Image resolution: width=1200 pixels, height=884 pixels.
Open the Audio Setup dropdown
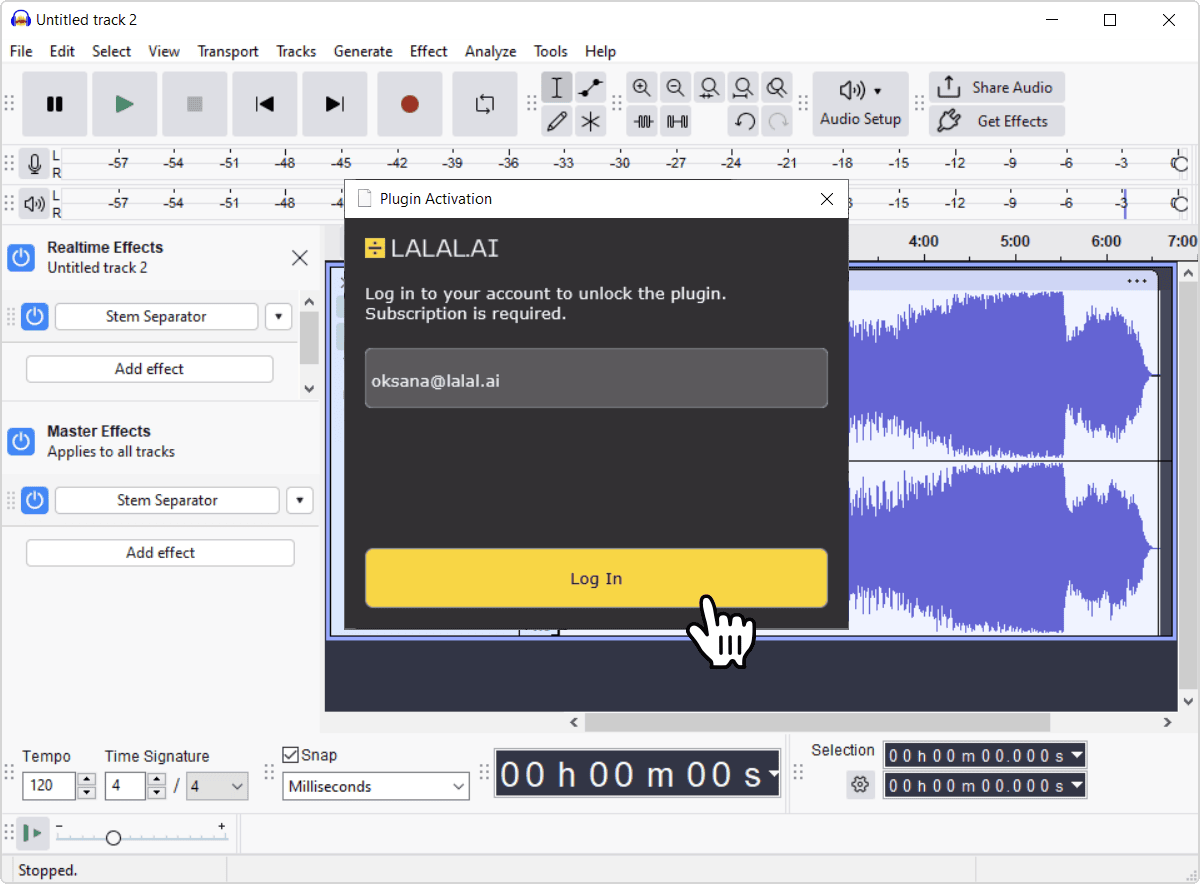(x=860, y=104)
